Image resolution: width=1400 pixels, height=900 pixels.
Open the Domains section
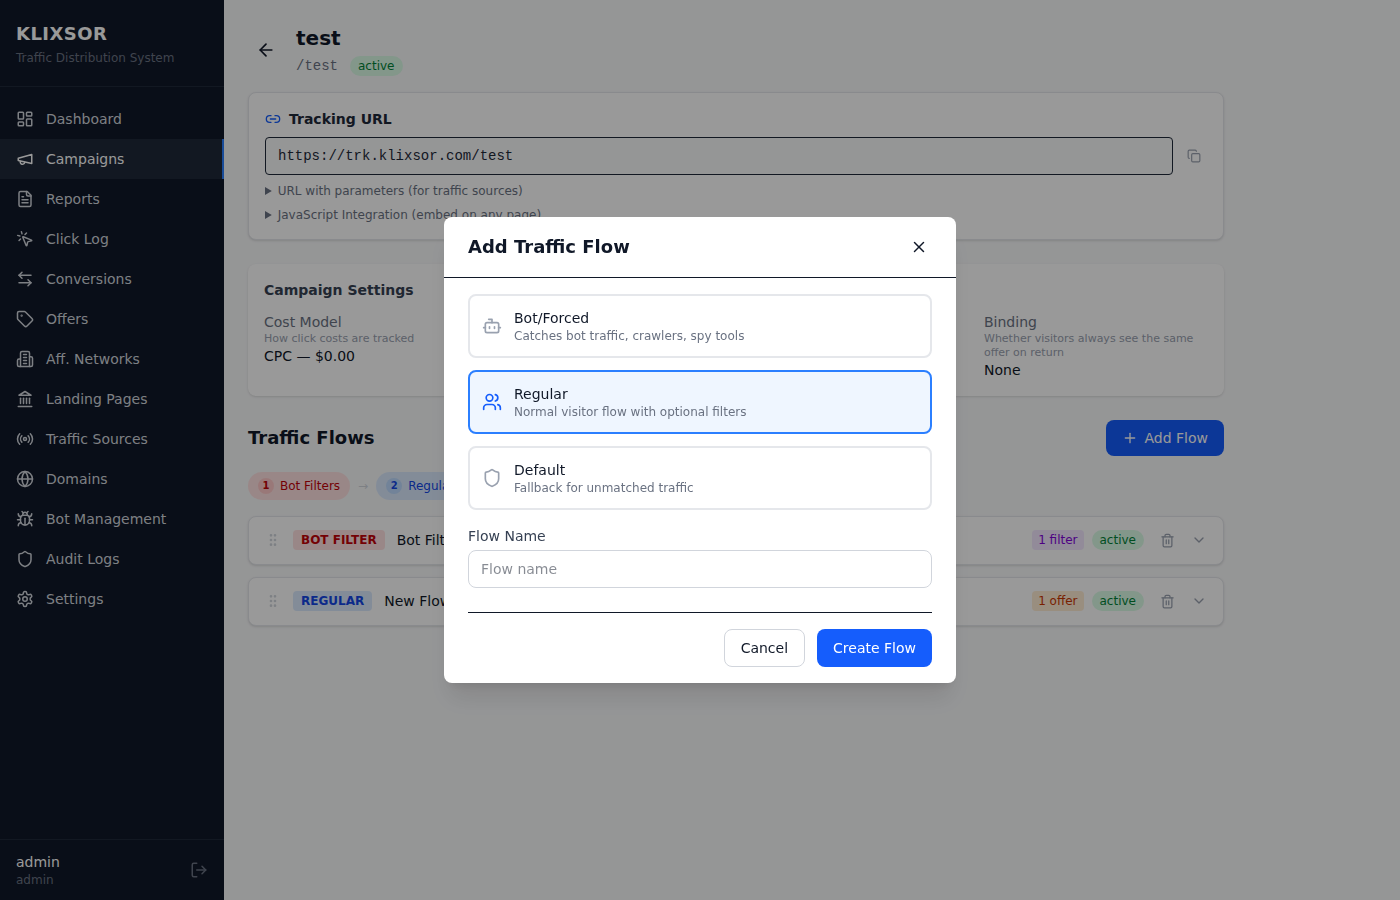[x=77, y=478]
